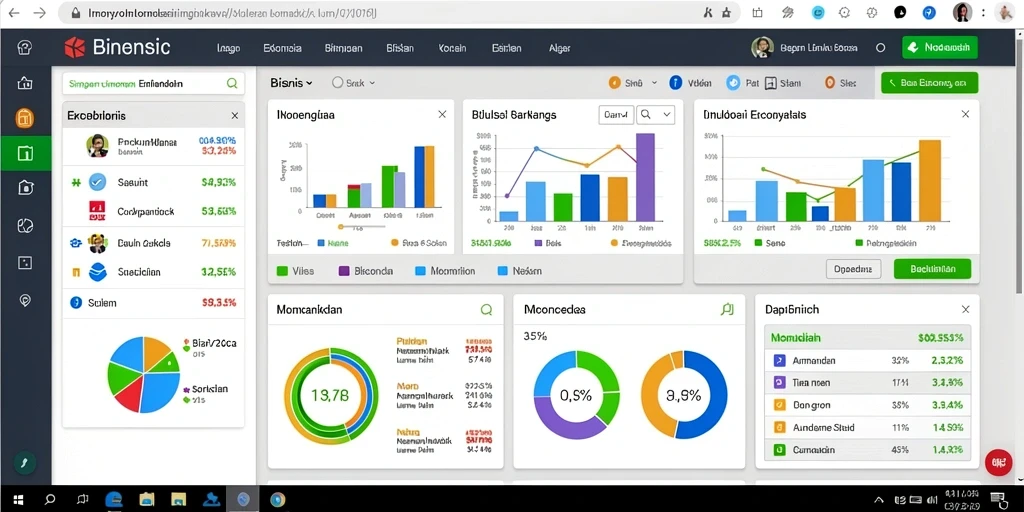The height and width of the screenshot is (512, 1024).
Task: Click the green Bedulinlan button
Action: pyautogui.click(x=932, y=268)
